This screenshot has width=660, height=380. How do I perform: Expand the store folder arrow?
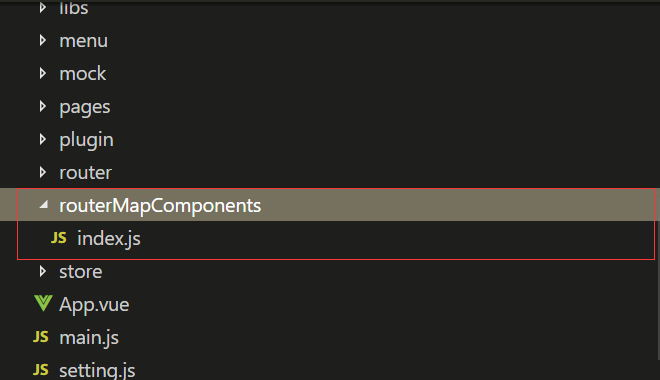pos(43,271)
